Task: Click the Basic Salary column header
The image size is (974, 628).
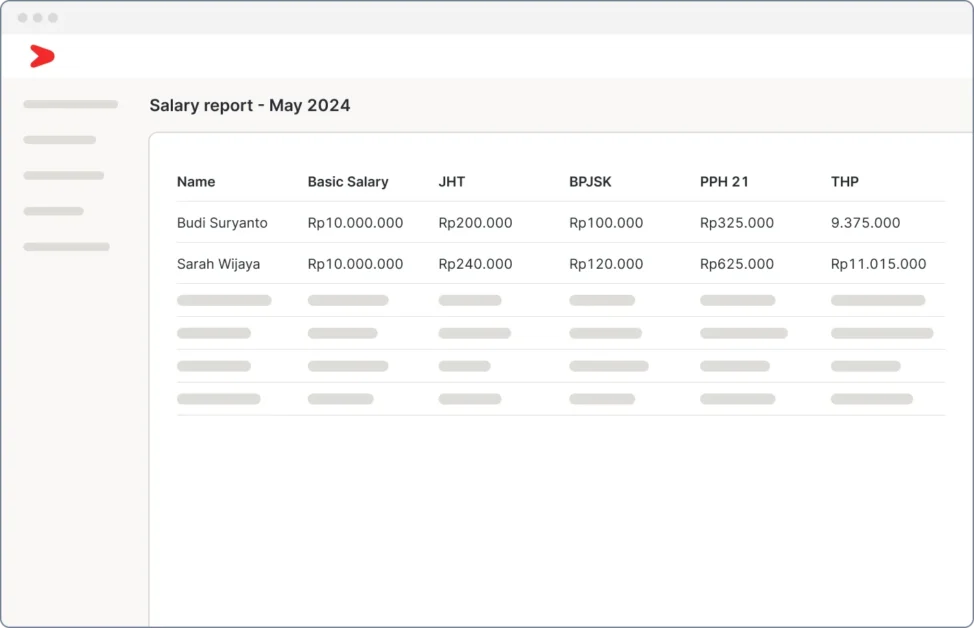Action: [x=347, y=182]
